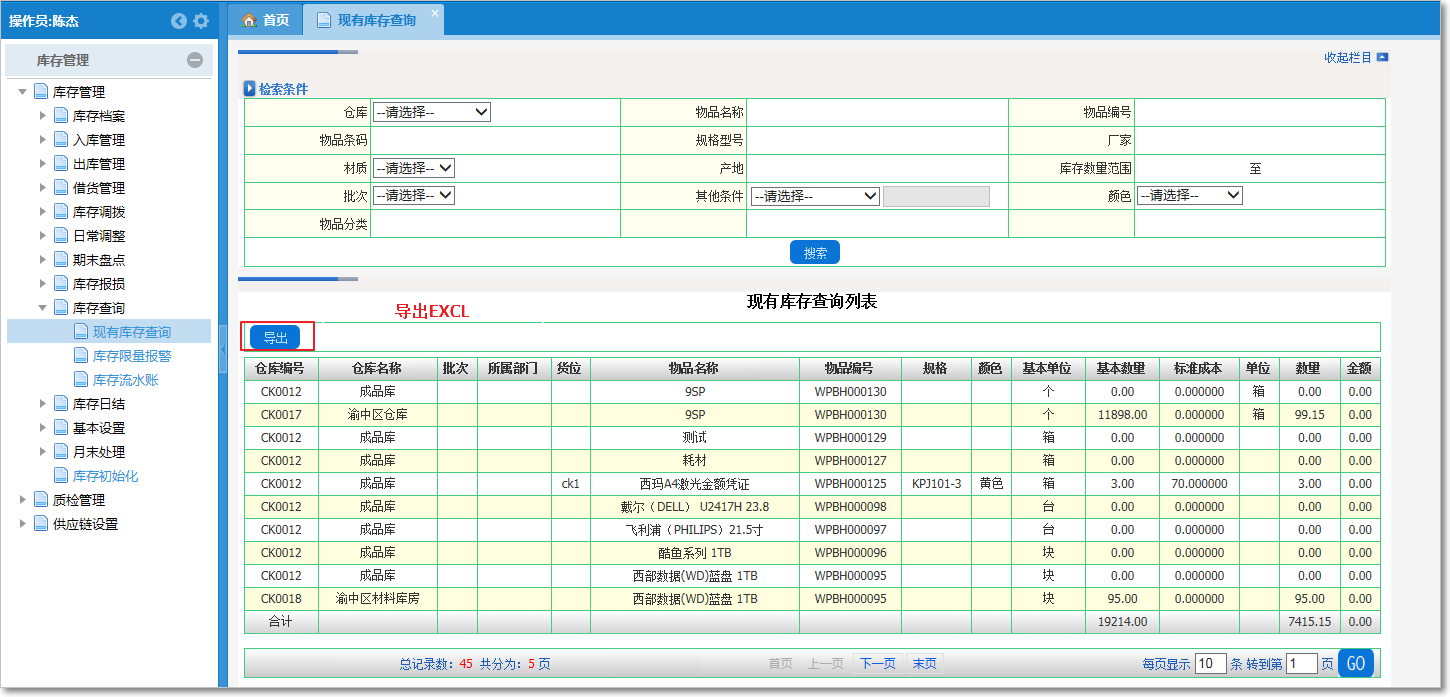Click the 检索条件 arrow icon
Image resolution: width=1450 pixels, height=697 pixels.
(250, 89)
